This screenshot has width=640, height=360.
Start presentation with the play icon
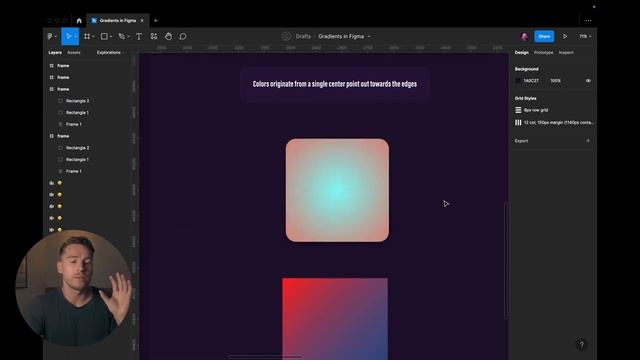[x=565, y=36]
